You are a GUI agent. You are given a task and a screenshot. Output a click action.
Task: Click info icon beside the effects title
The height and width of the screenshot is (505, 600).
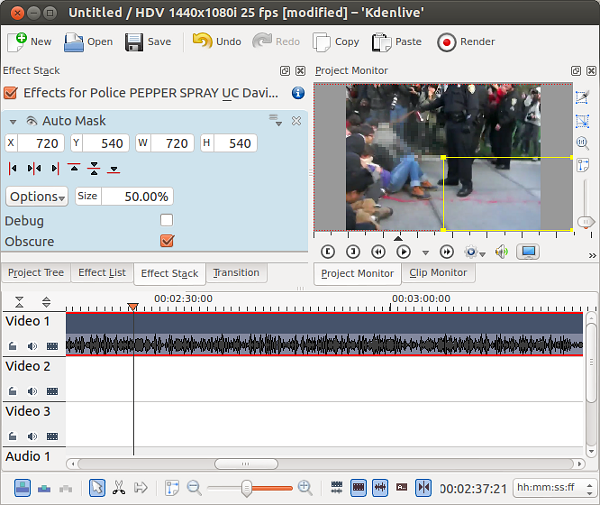pos(298,93)
